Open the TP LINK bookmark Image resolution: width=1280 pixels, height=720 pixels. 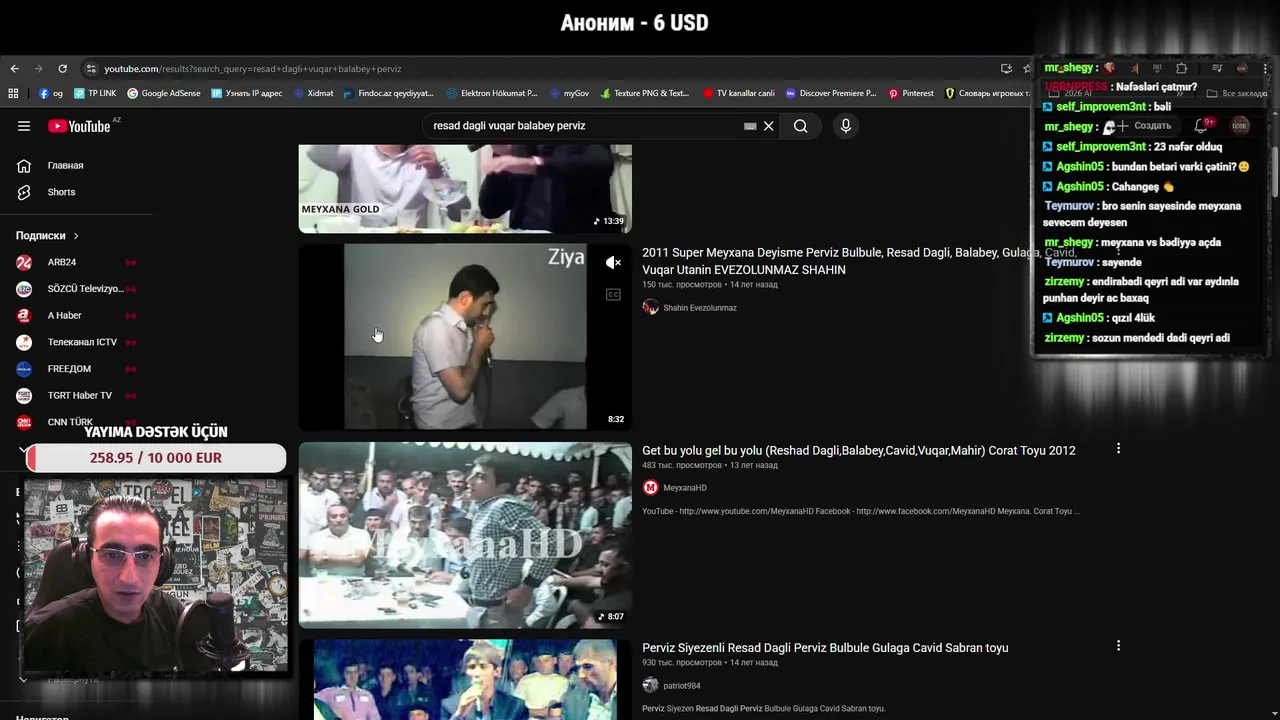(x=95, y=93)
